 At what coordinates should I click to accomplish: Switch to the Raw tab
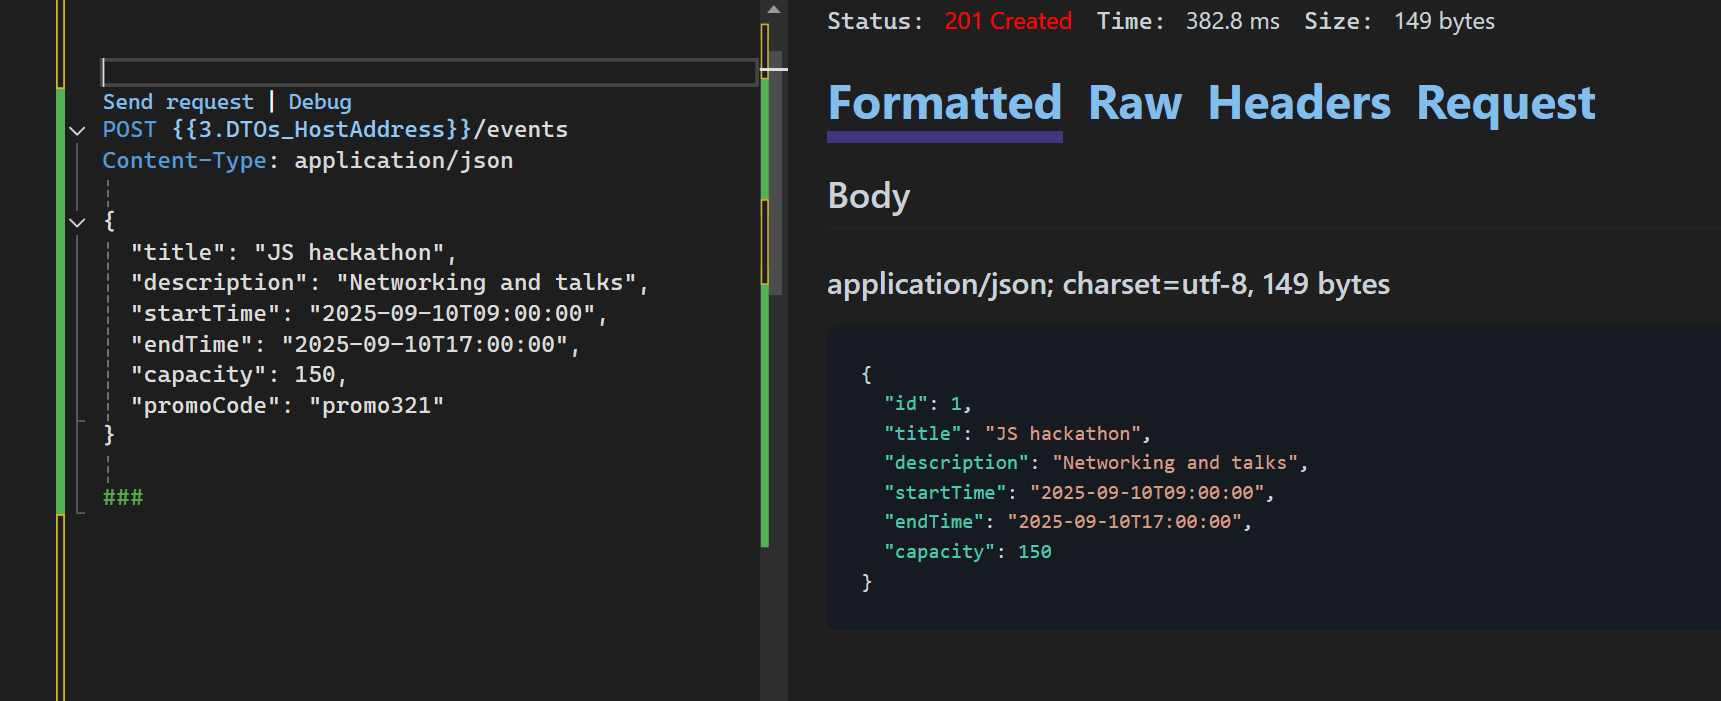click(x=1135, y=103)
